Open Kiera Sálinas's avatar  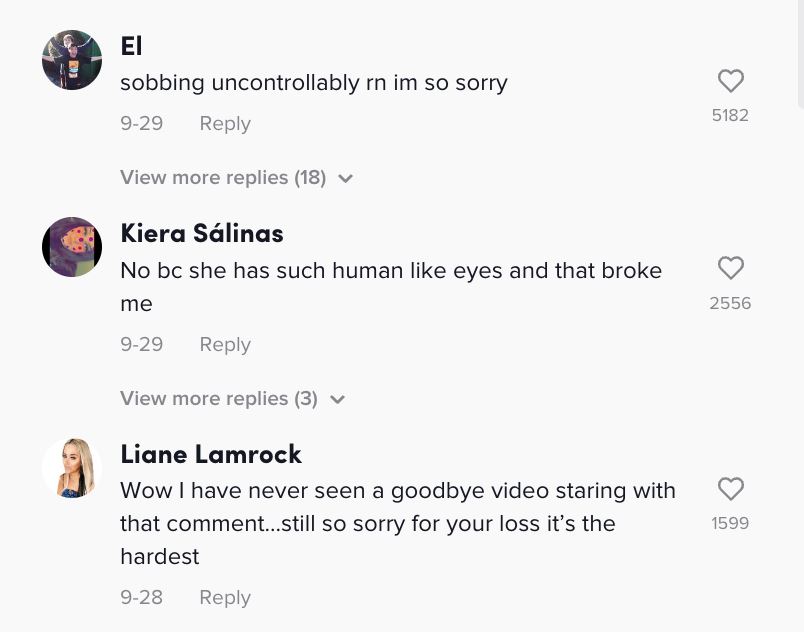pyautogui.click(x=72, y=247)
